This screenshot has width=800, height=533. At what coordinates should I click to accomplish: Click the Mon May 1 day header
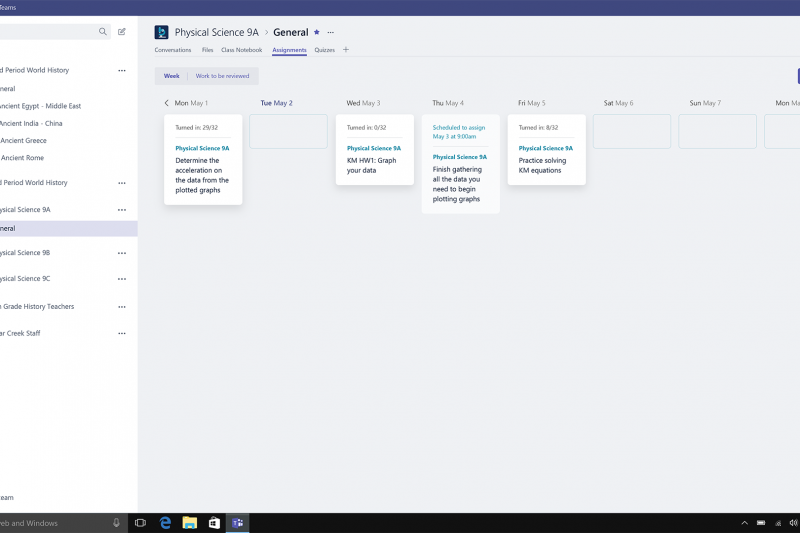pyautogui.click(x=191, y=103)
